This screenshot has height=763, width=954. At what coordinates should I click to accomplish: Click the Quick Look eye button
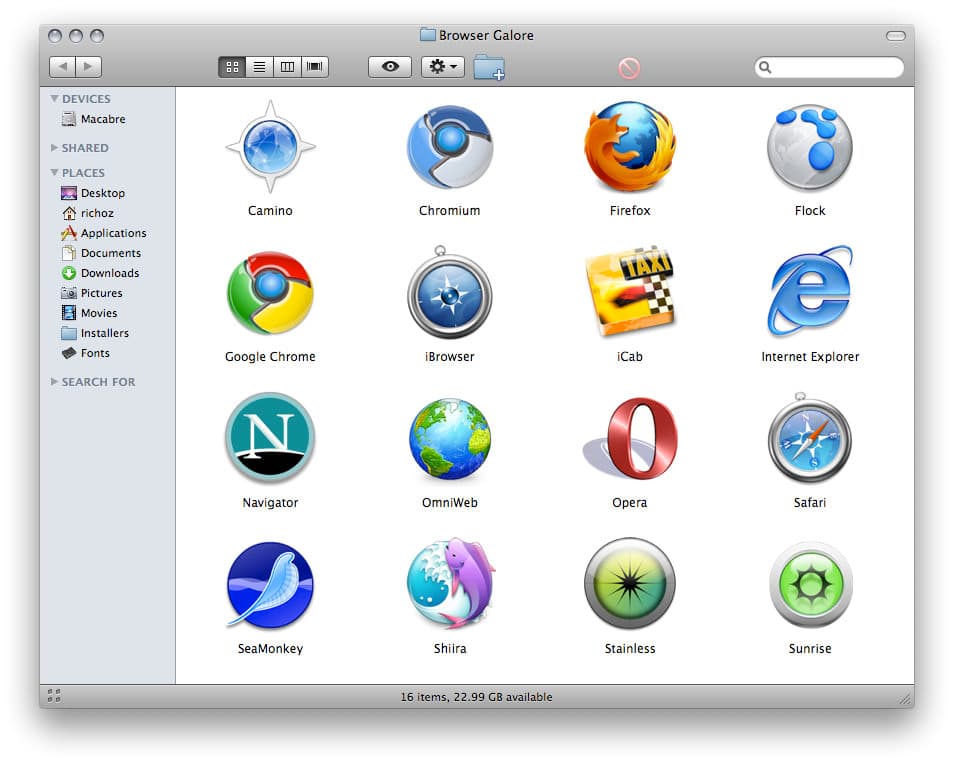coord(390,67)
